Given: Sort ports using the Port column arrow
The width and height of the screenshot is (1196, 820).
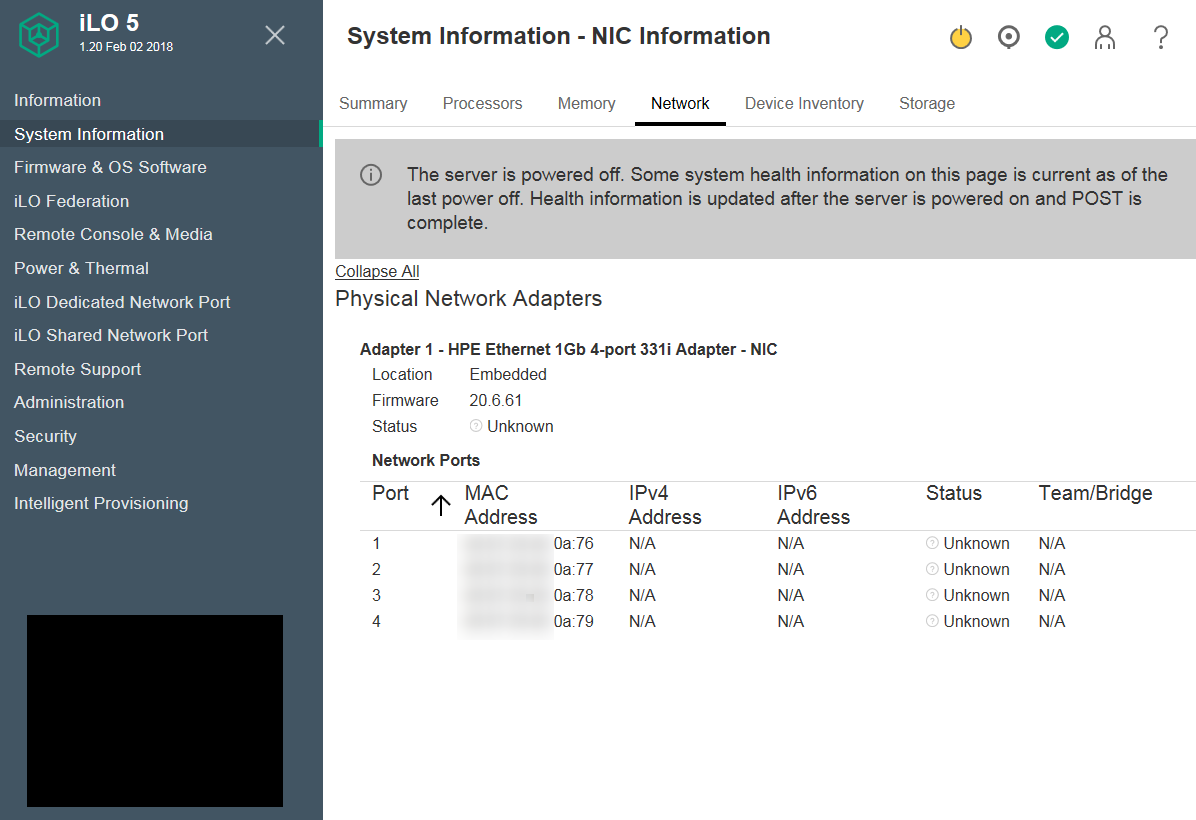Looking at the screenshot, I should coord(441,505).
